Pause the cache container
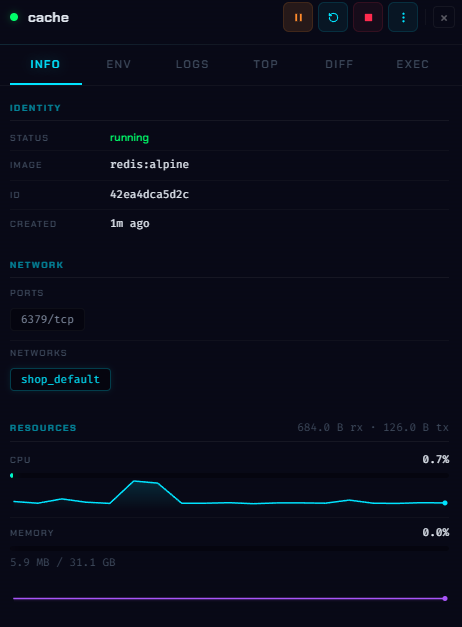 tap(298, 17)
